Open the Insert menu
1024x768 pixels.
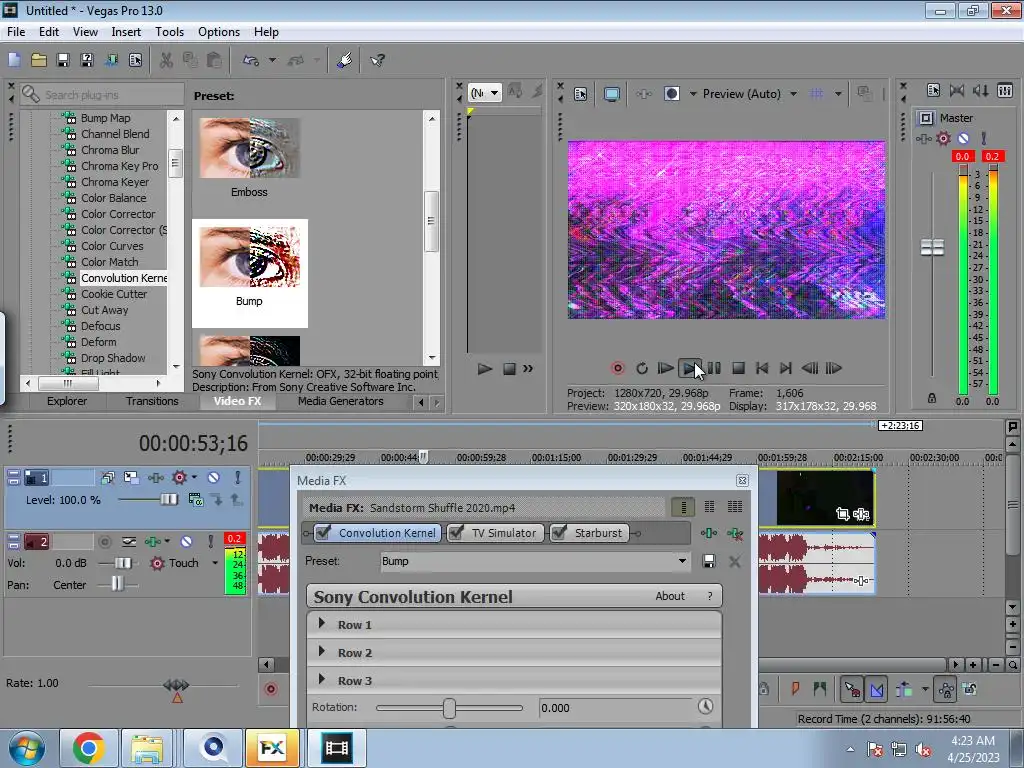126,32
